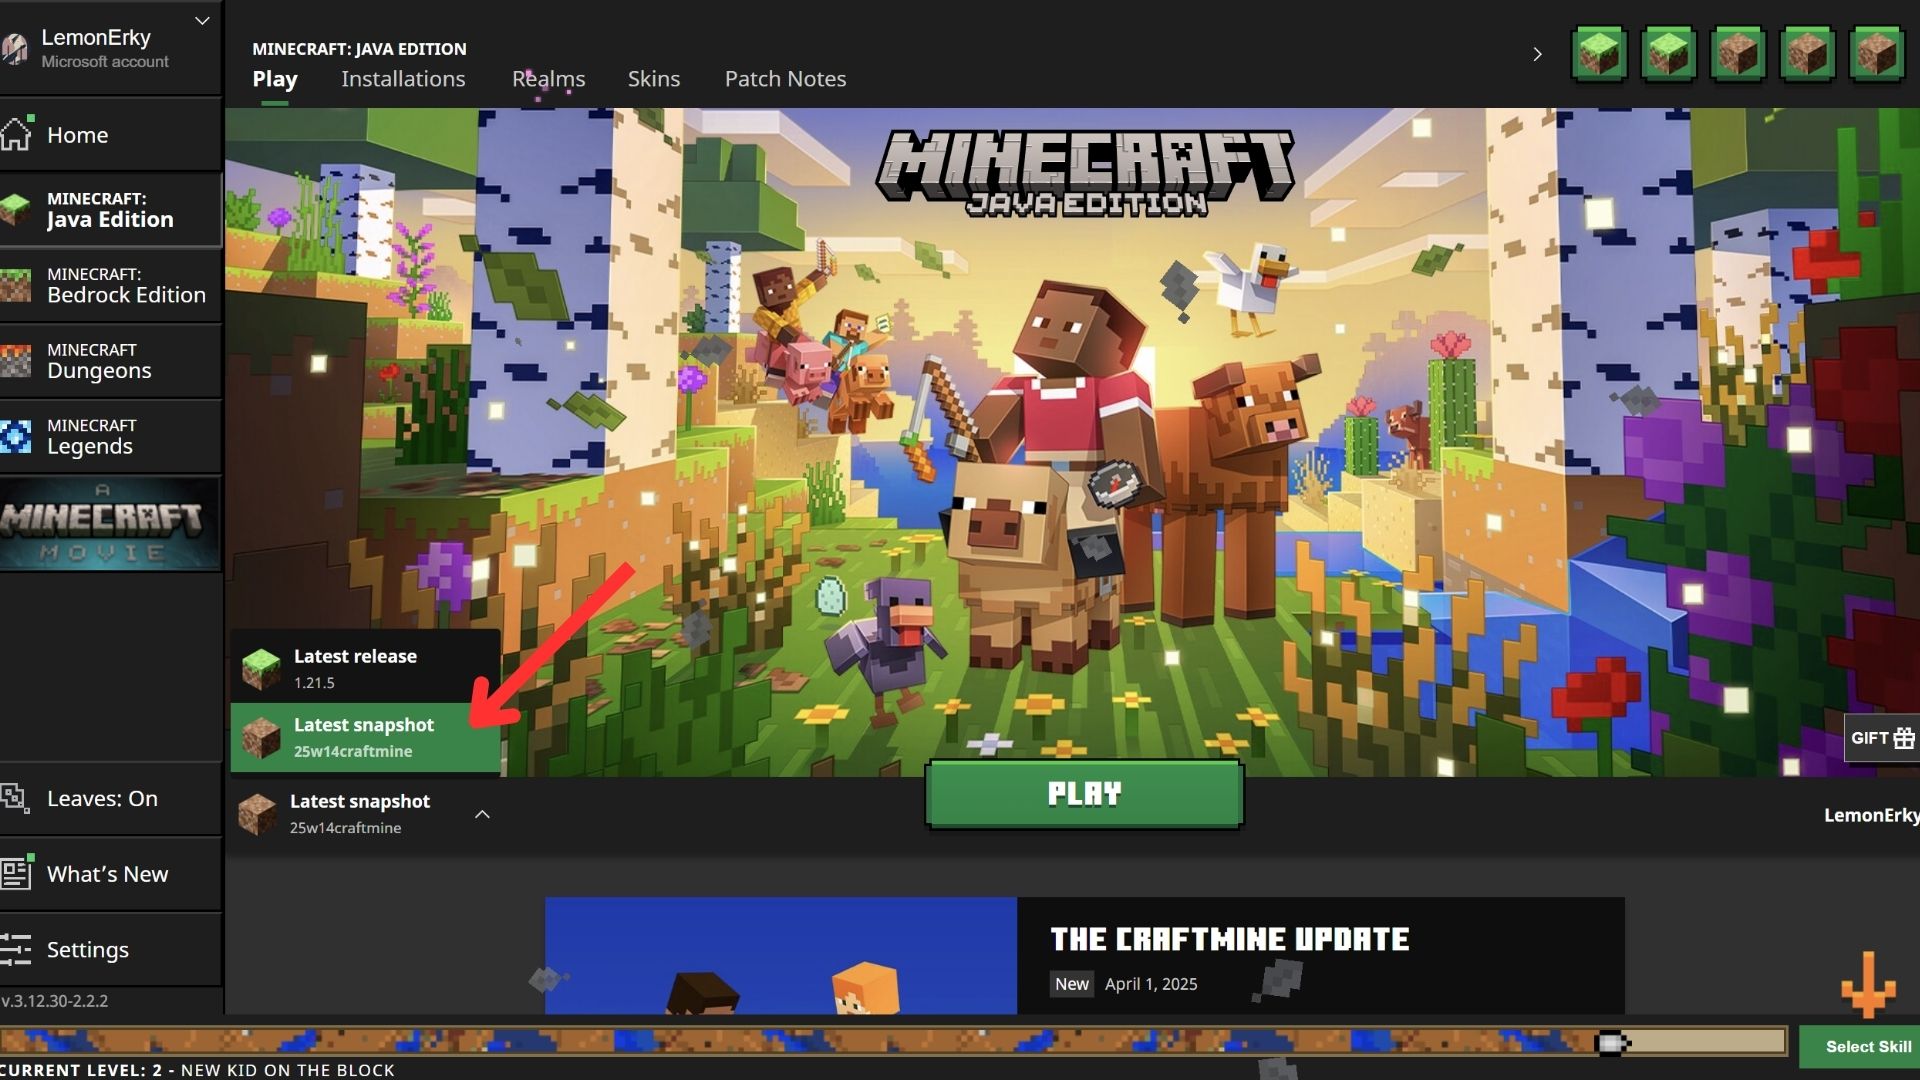Viewport: 1920px width, 1080px height.
Task: Open the GIFT button
Action: pyautogui.click(x=1882, y=738)
